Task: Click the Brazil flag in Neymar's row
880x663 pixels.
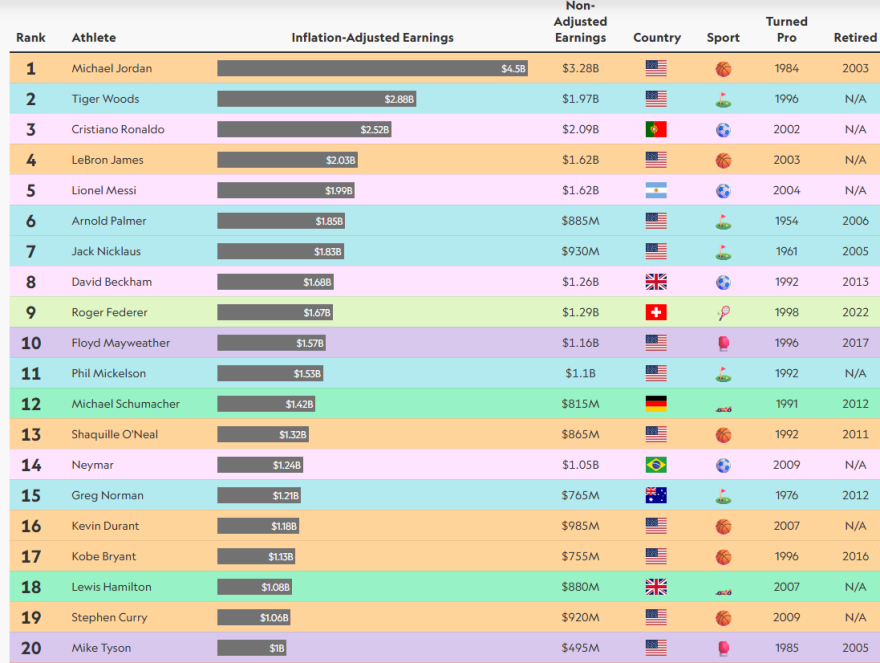Action: pos(656,465)
